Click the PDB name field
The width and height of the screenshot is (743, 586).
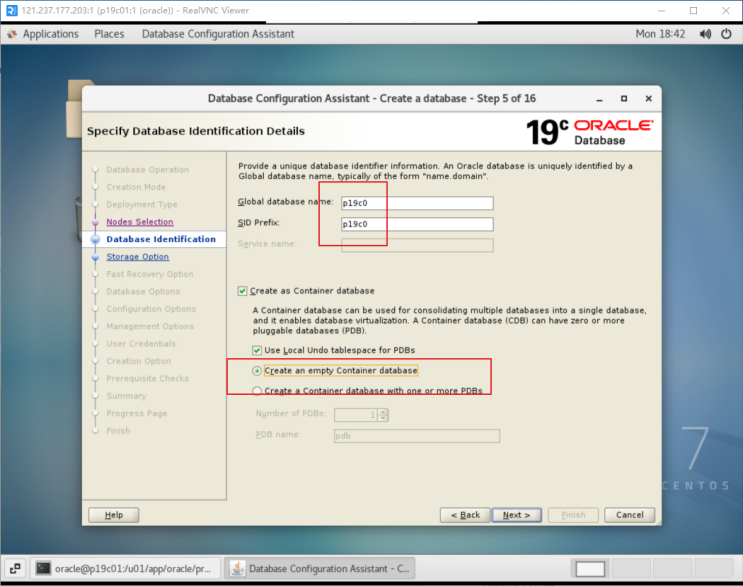[x=417, y=436]
